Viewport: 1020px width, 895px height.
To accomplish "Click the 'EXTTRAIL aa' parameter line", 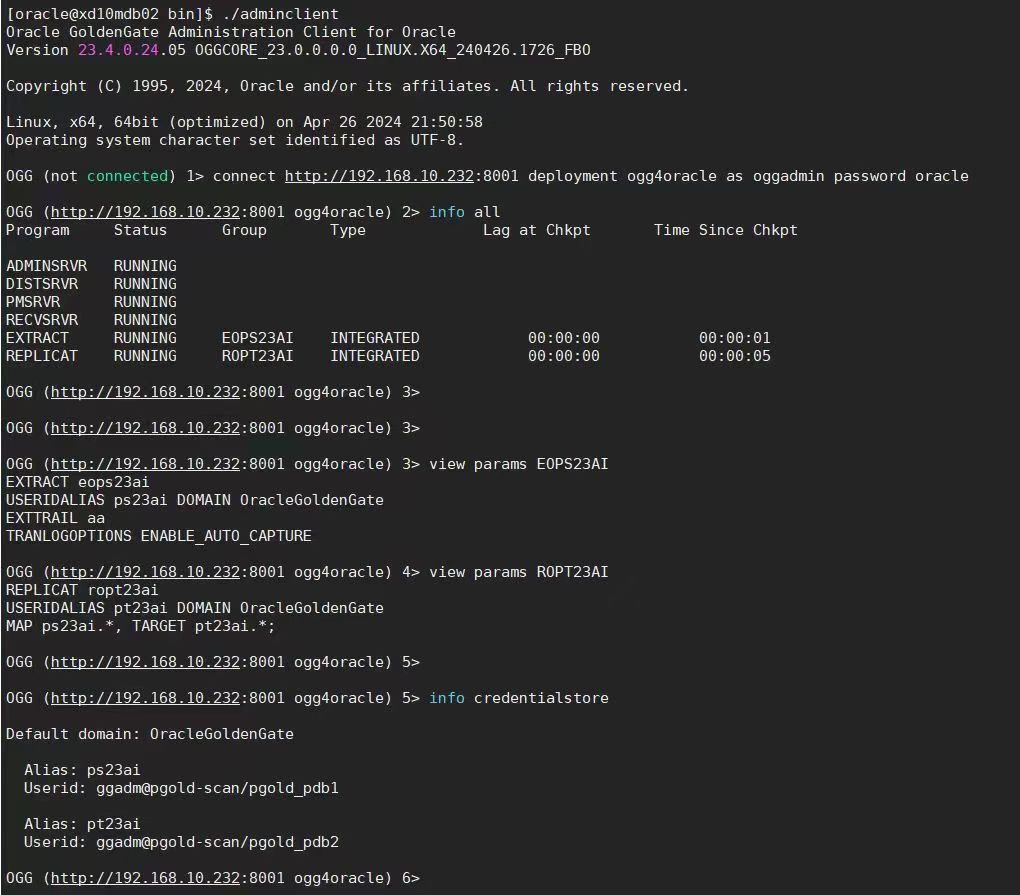I will pyautogui.click(x=55, y=518).
